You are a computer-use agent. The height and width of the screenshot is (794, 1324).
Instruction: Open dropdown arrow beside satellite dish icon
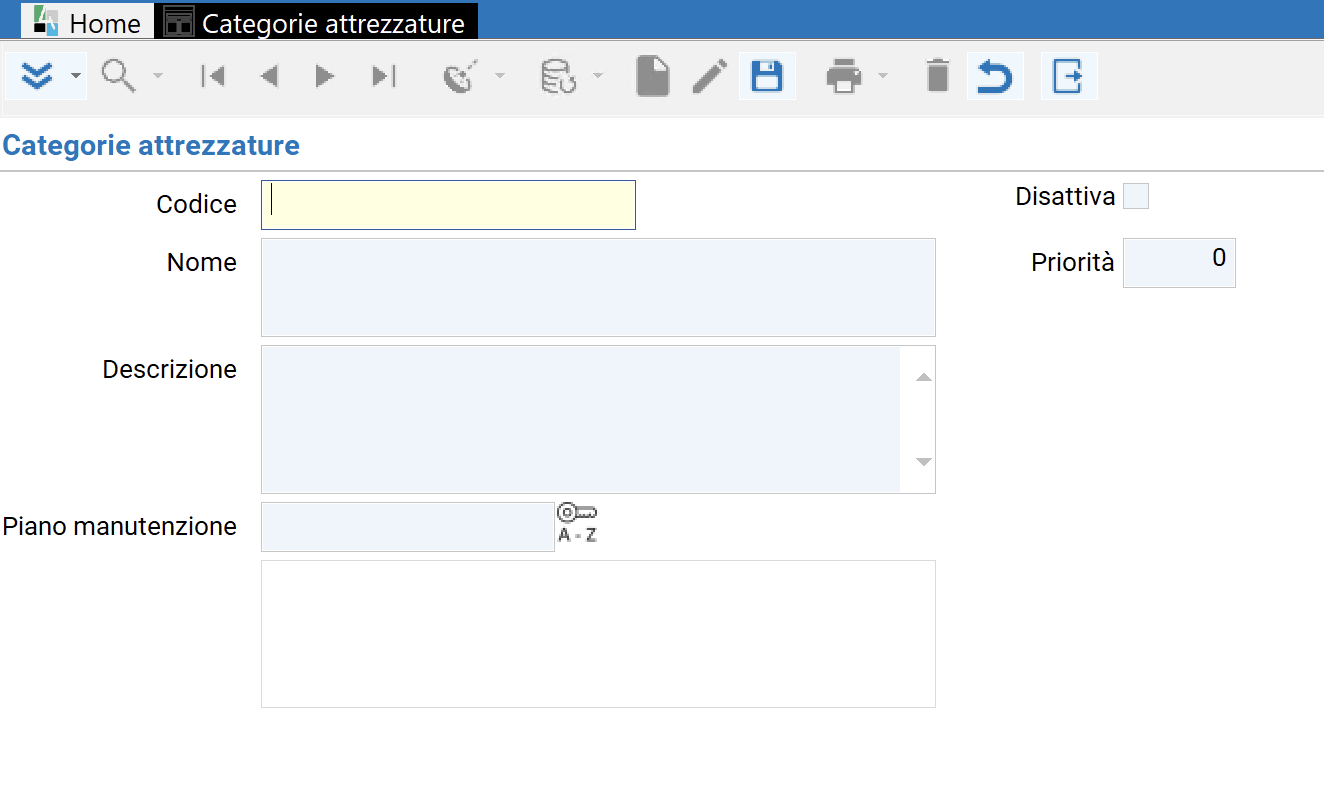pyautogui.click(x=500, y=77)
